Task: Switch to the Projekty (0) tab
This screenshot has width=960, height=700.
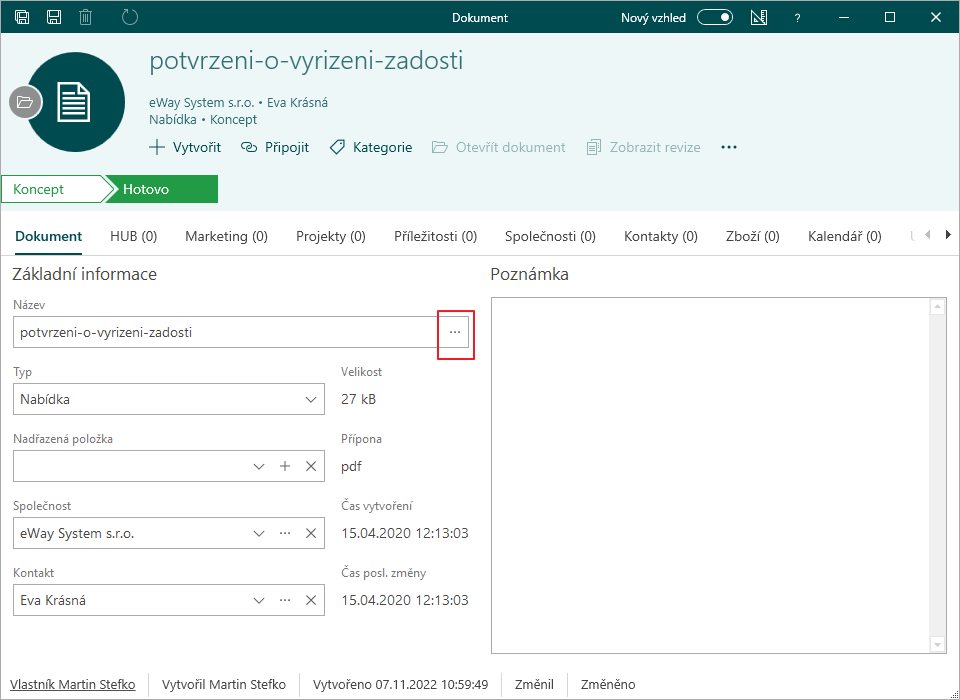Action: click(331, 236)
